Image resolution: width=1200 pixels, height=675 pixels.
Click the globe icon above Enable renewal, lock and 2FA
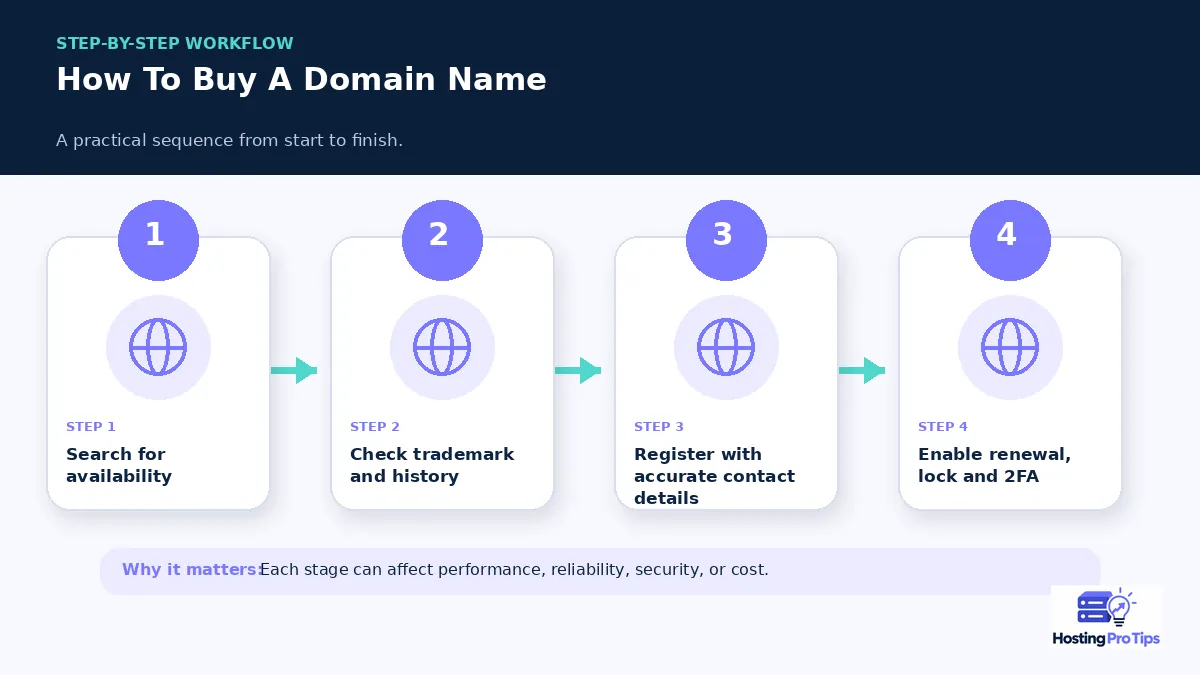[1010, 347]
